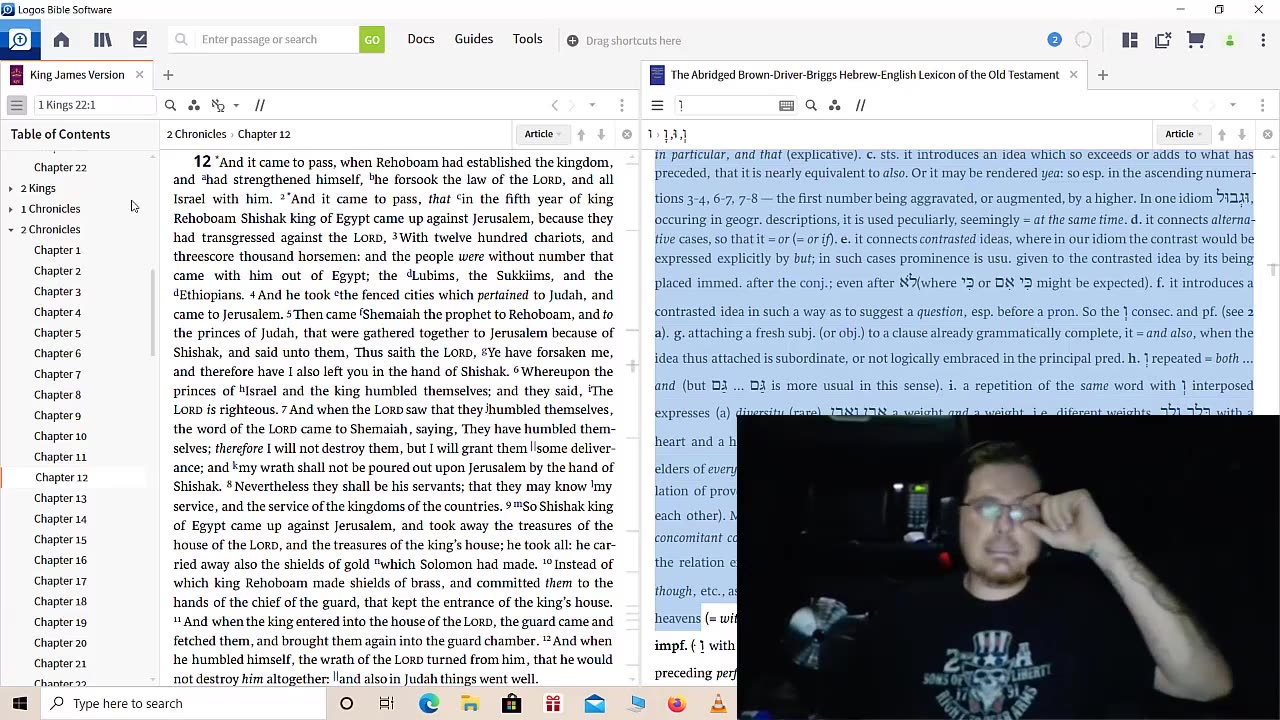Click the Windows taskbar search box
Viewport: 1280px width, 720px height.
[185, 703]
